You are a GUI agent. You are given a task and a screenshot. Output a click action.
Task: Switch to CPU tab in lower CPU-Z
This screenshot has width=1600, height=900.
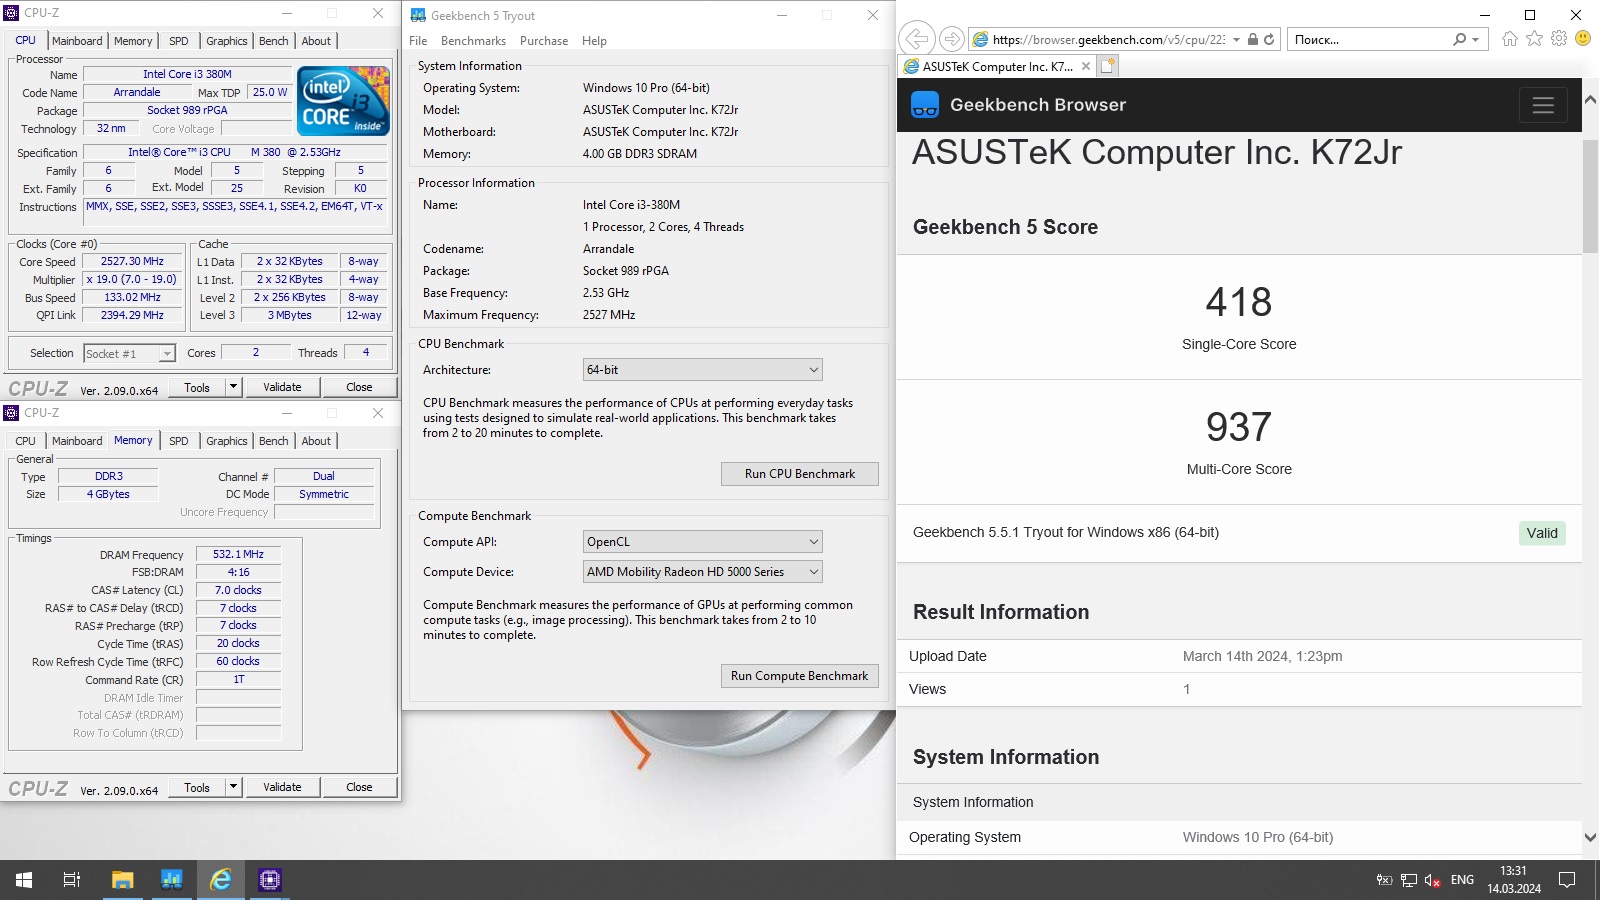click(x=26, y=441)
